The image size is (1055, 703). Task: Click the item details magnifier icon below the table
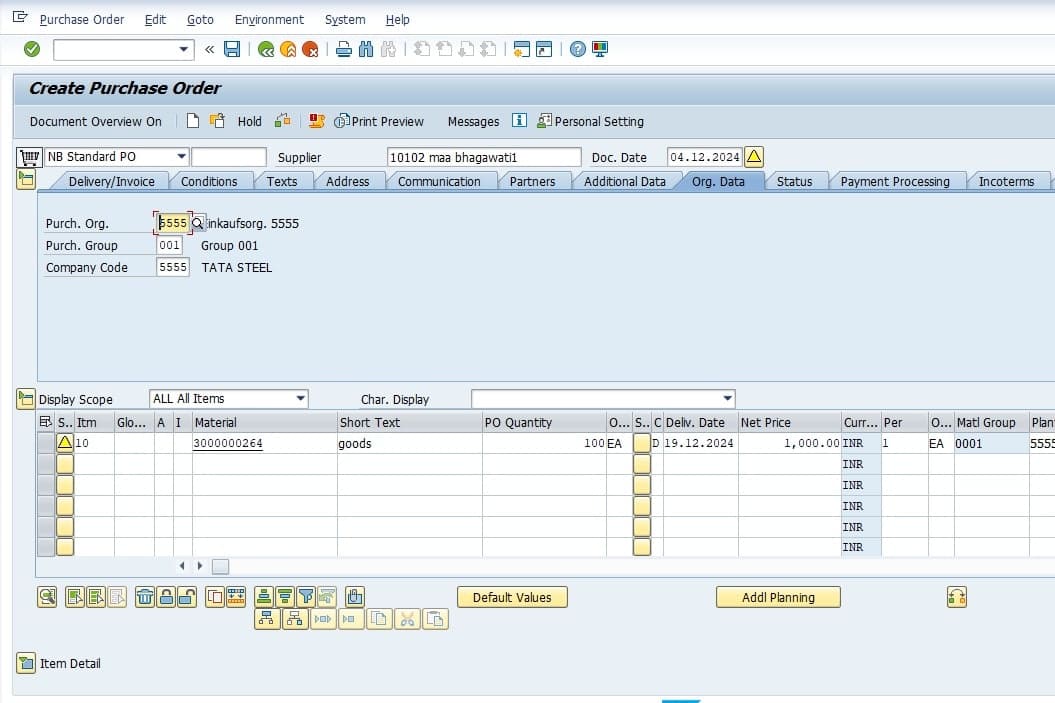pyautogui.click(x=47, y=597)
